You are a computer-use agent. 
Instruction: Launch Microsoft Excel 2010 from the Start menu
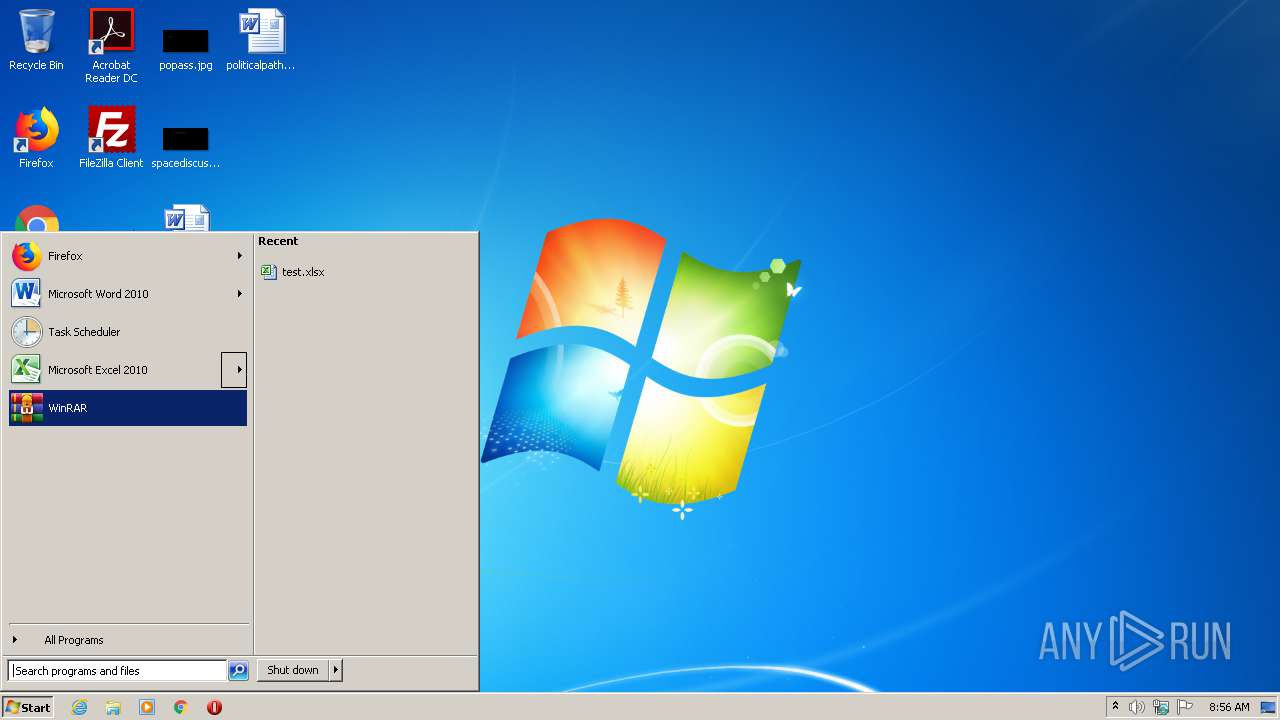pos(116,370)
